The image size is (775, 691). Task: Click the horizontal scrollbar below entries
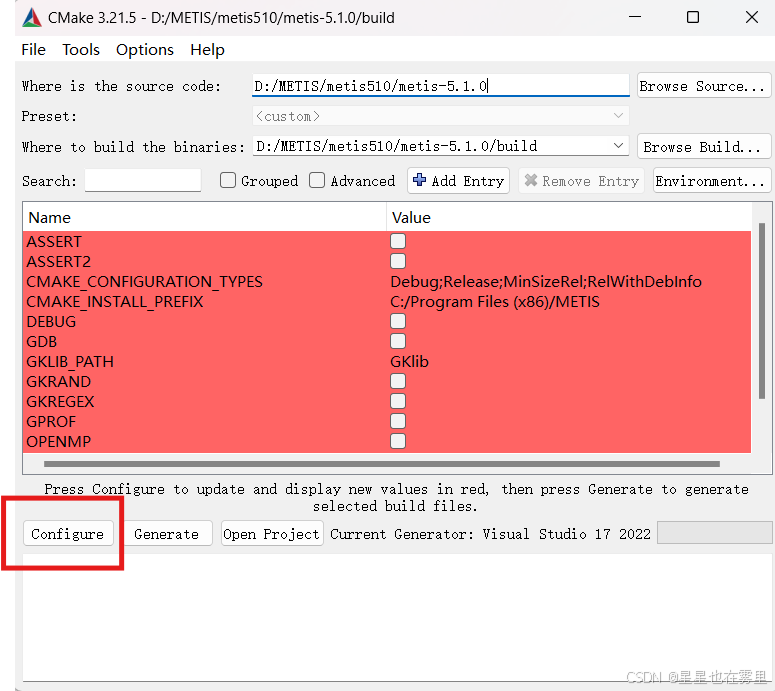(382, 464)
